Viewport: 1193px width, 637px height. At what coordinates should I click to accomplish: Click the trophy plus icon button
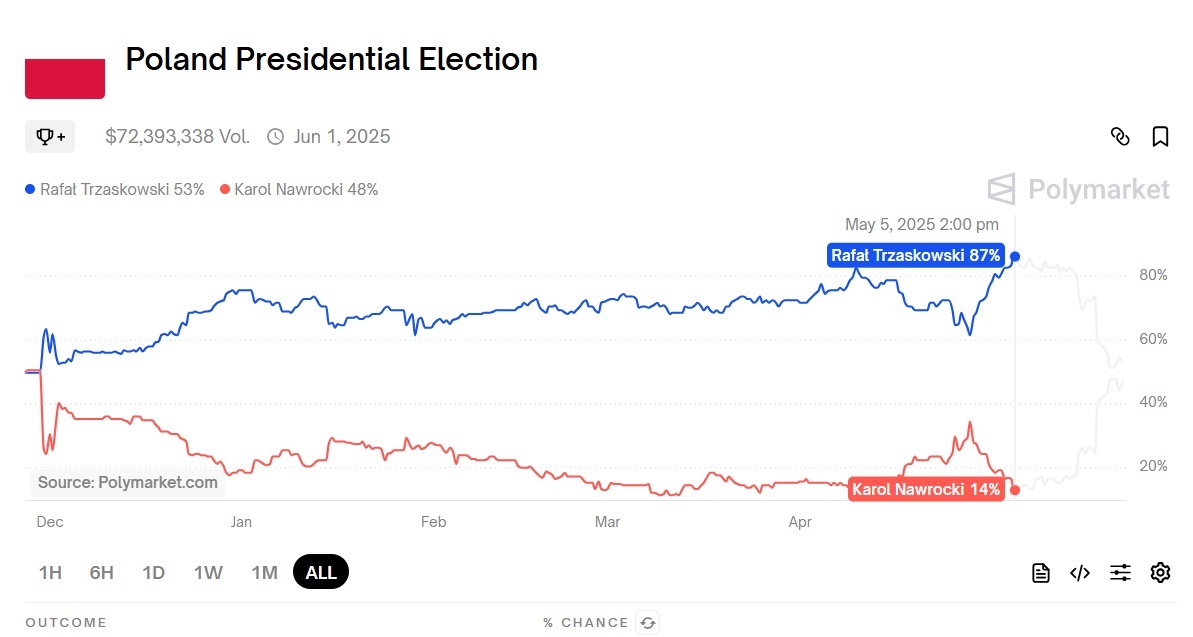[x=50, y=136]
